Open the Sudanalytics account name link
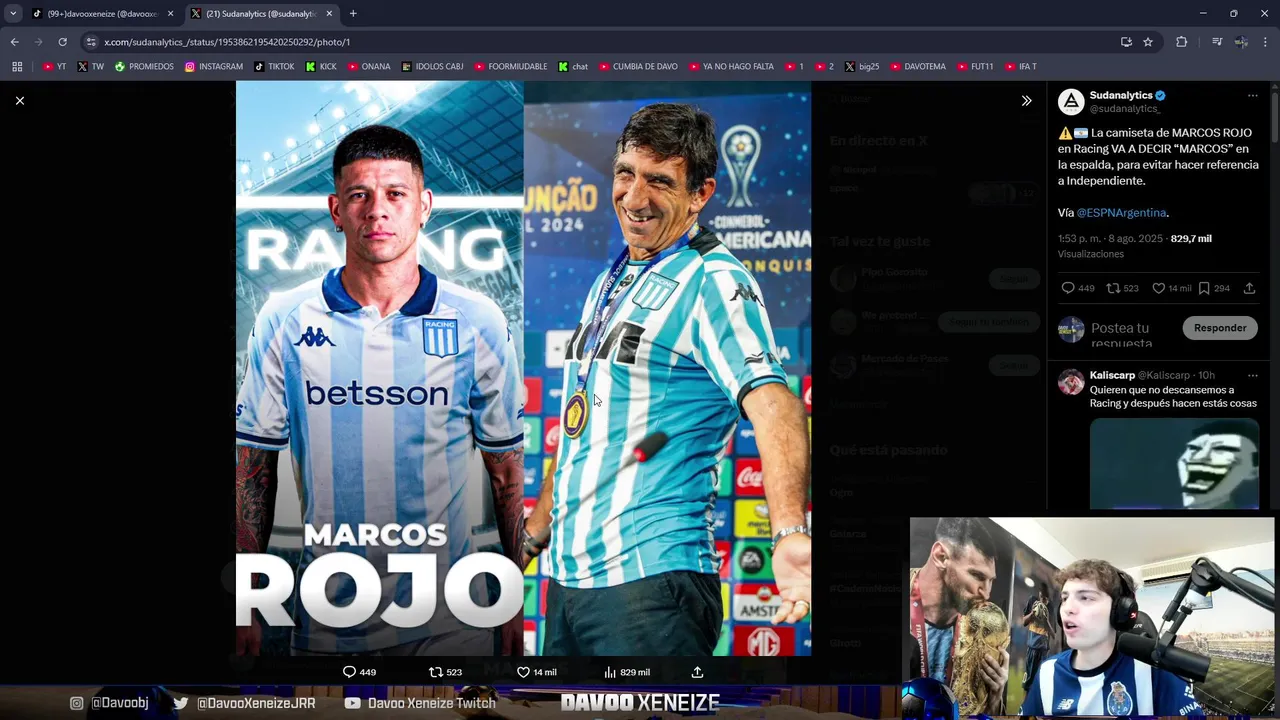Screen dimensions: 1280x720 pyautogui.click(x=1121, y=95)
